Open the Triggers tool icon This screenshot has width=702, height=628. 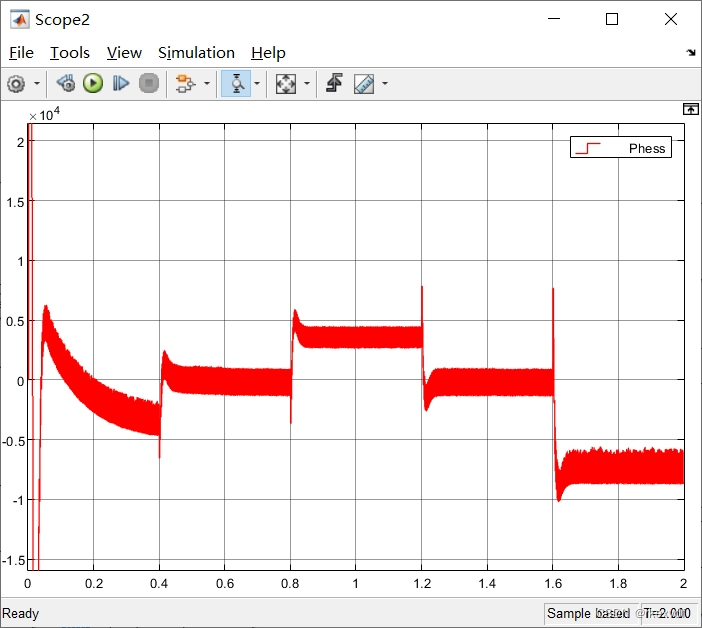334,83
